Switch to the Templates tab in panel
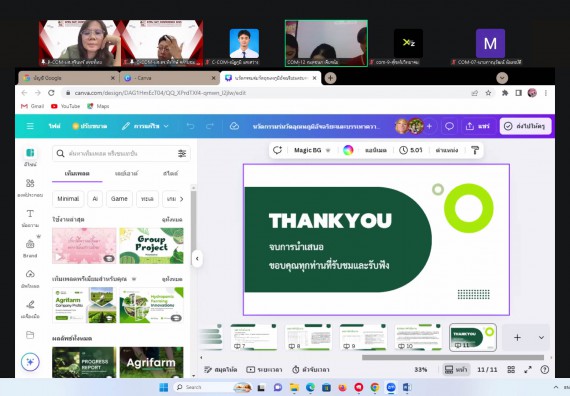This screenshot has height=396, width=570. pyautogui.click(x=77, y=173)
